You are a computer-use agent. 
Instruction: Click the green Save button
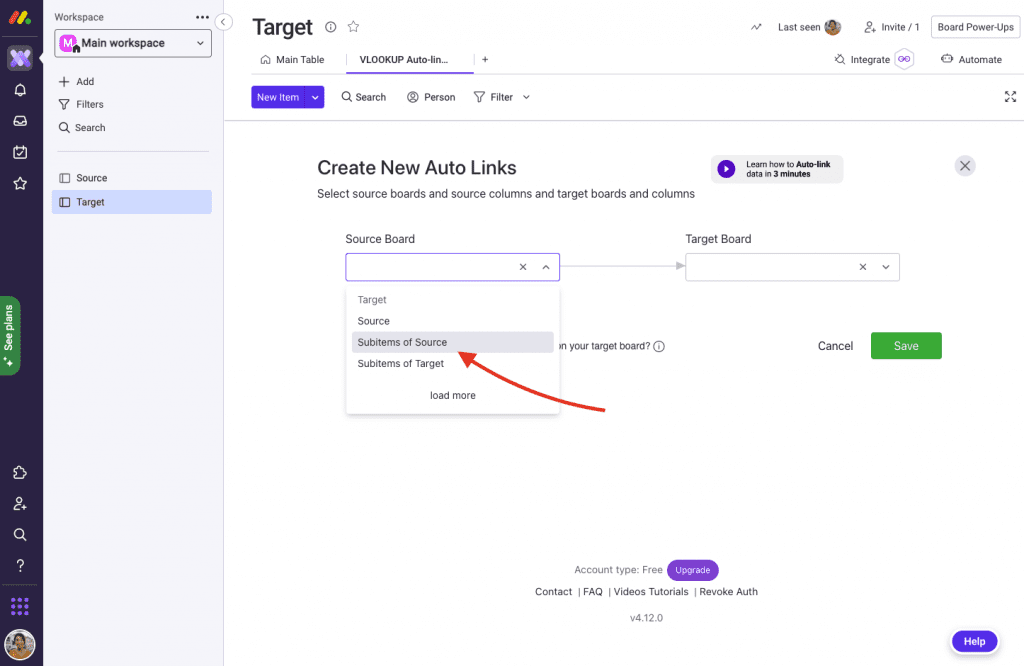click(x=906, y=346)
